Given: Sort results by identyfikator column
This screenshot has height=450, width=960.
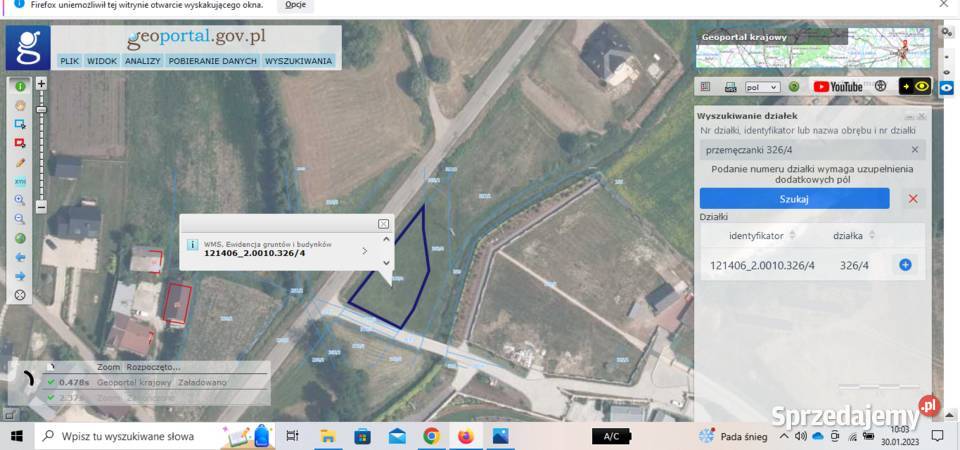Looking at the screenshot, I should [763, 235].
